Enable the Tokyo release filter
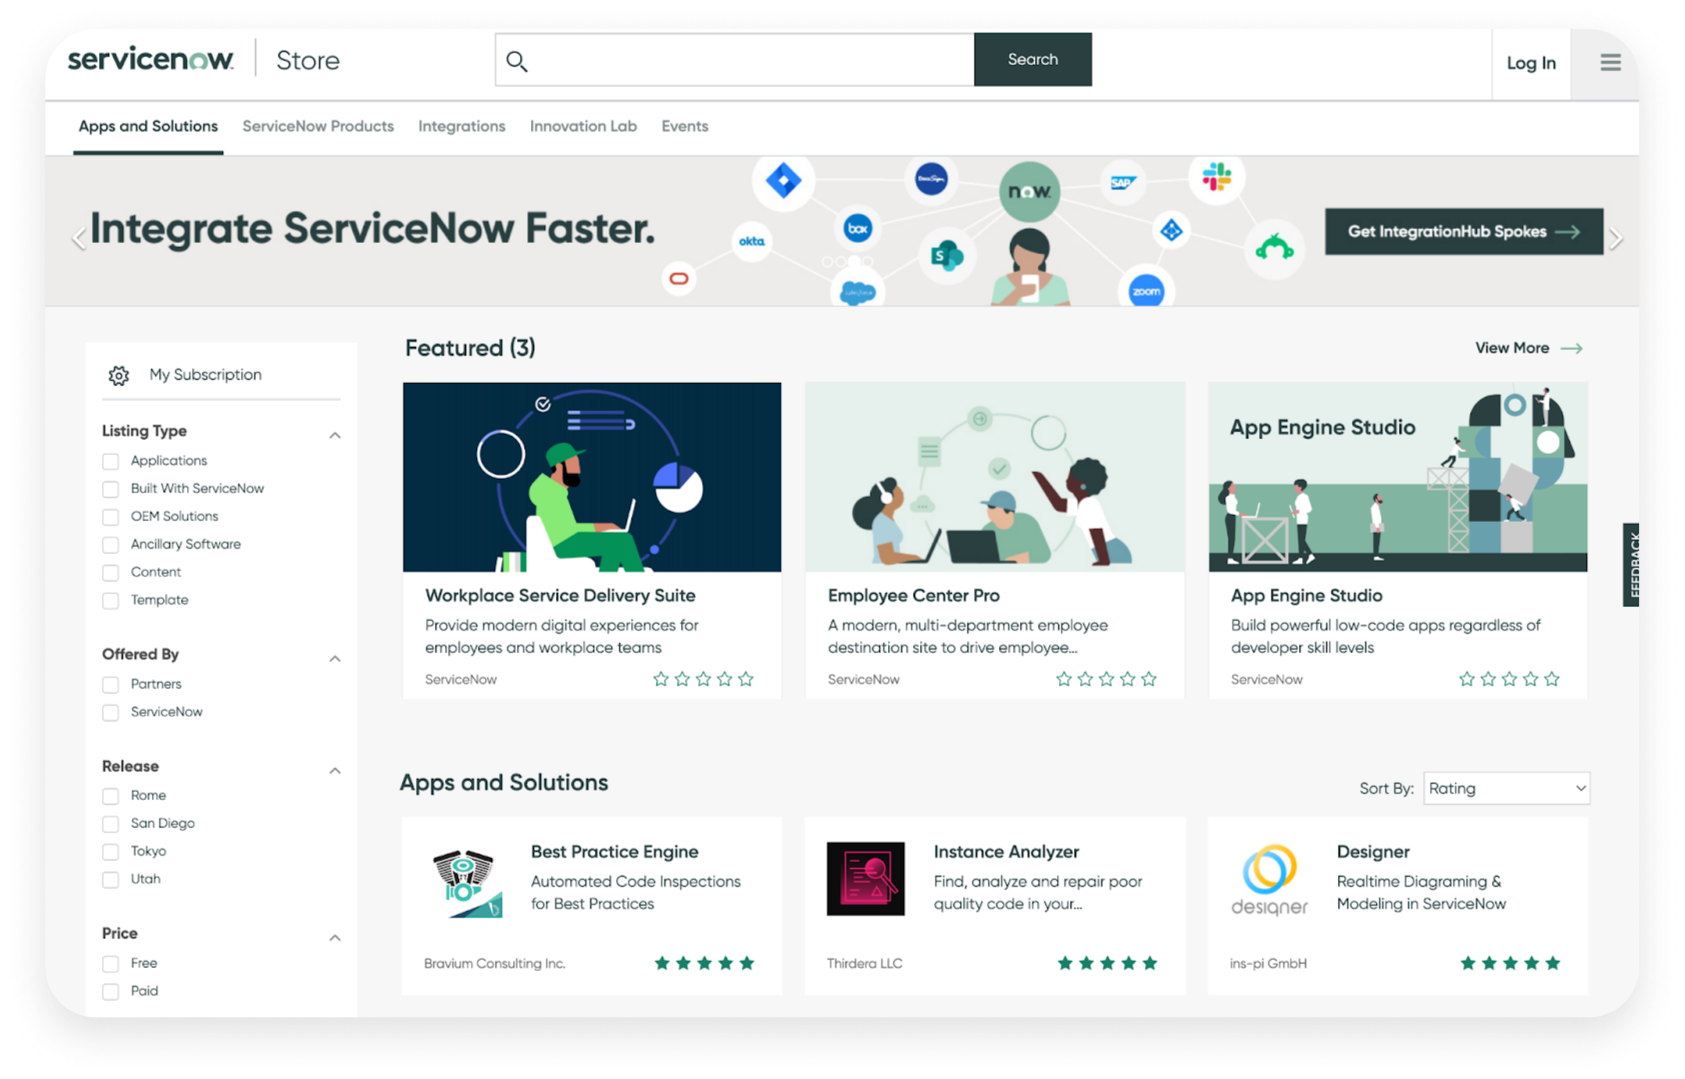The image size is (1685, 1079). point(110,851)
